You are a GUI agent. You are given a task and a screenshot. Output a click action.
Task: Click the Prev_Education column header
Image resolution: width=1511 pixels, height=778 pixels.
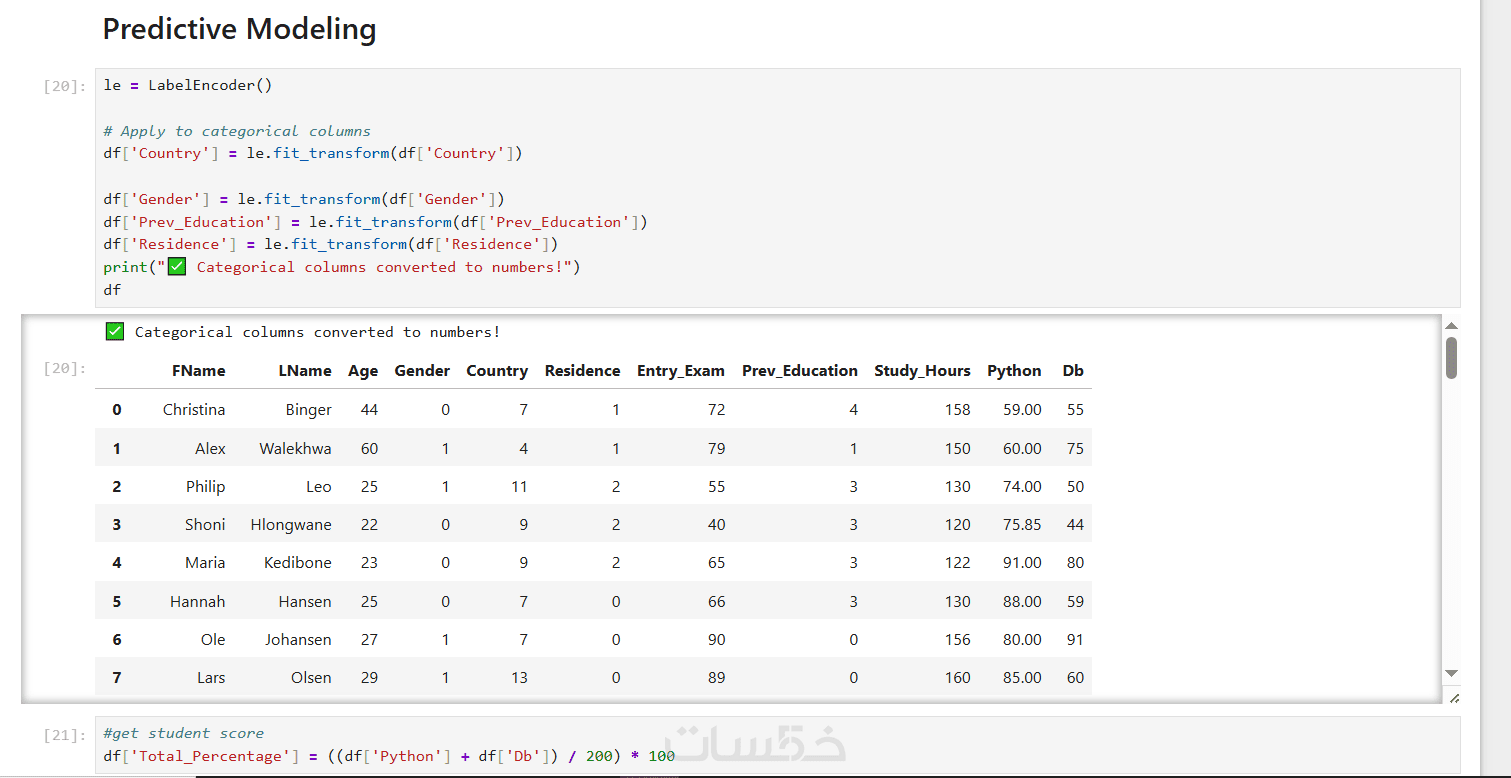point(799,371)
